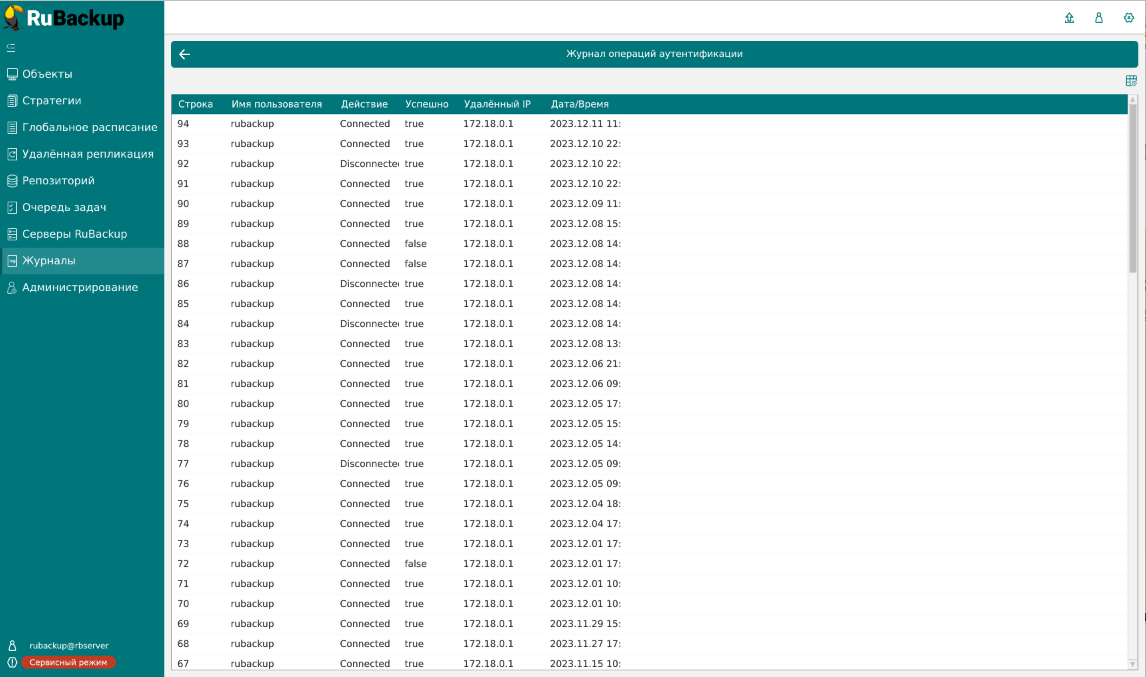Open the Стратегии section

51,101
